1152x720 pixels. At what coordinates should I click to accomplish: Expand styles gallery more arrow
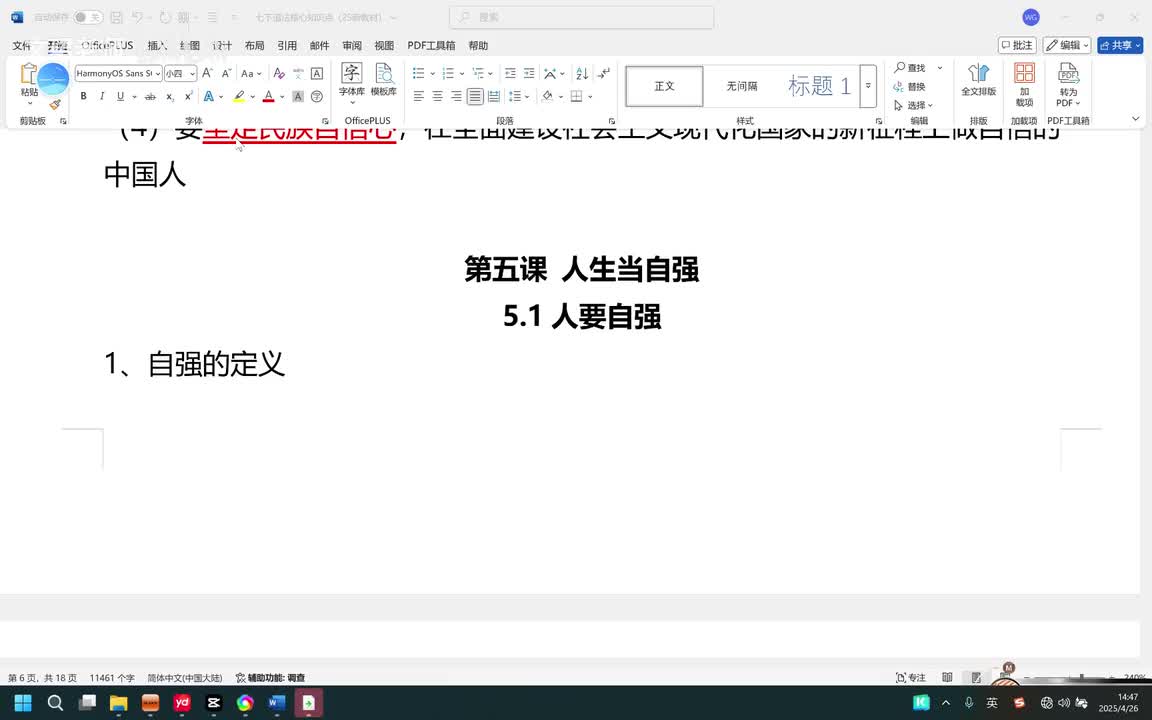[868, 86]
